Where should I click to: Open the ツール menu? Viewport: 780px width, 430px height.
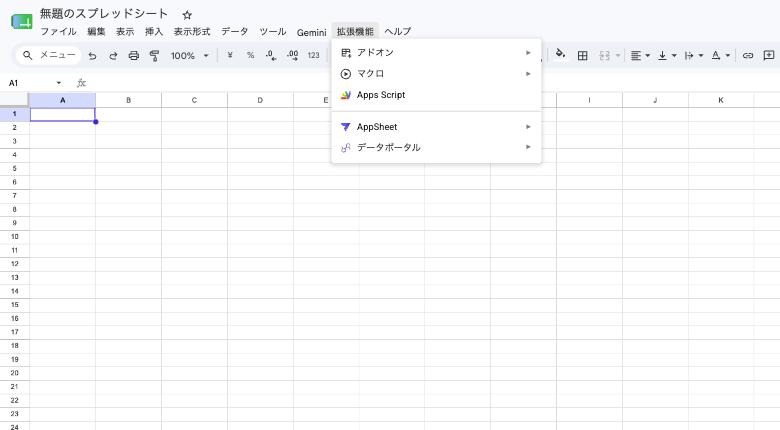click(x=273, y=31)
